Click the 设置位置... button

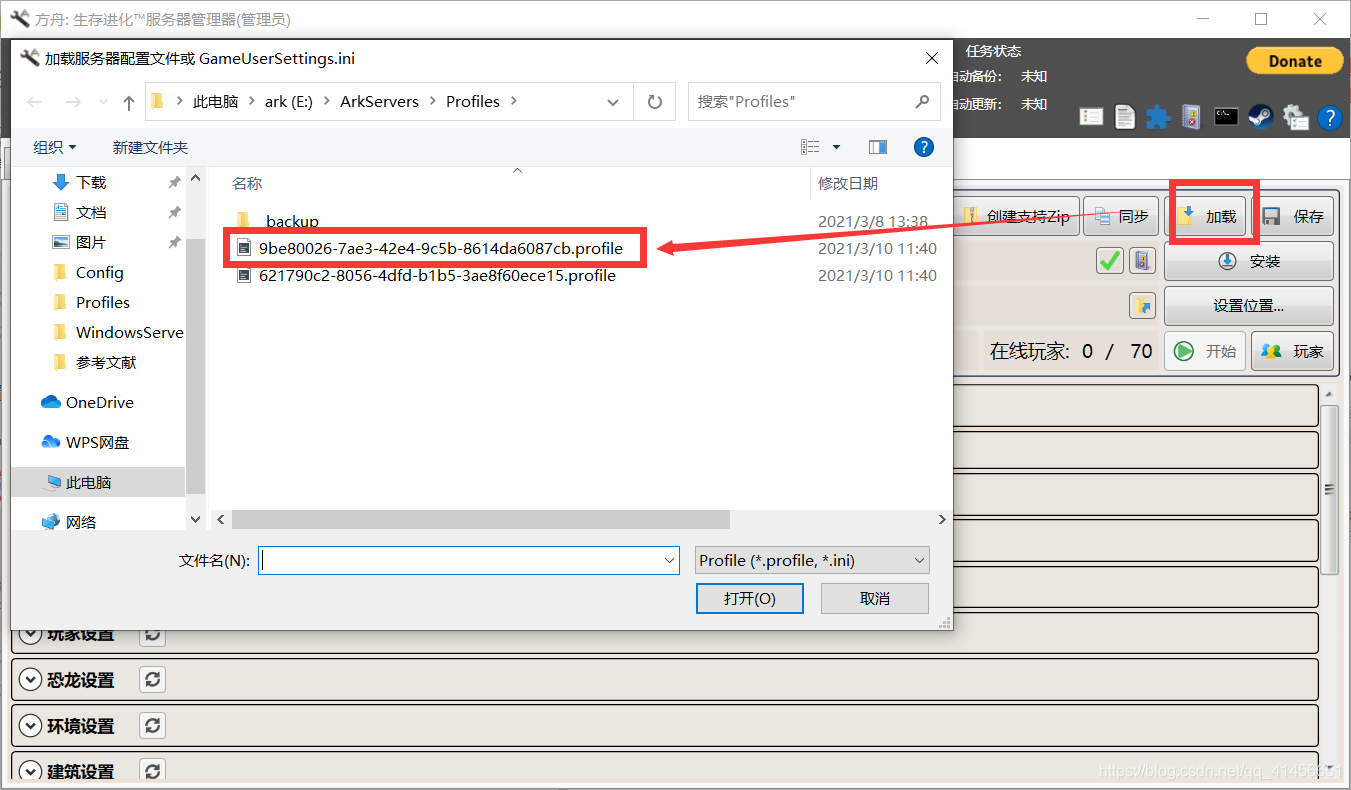click(1249, 306)
